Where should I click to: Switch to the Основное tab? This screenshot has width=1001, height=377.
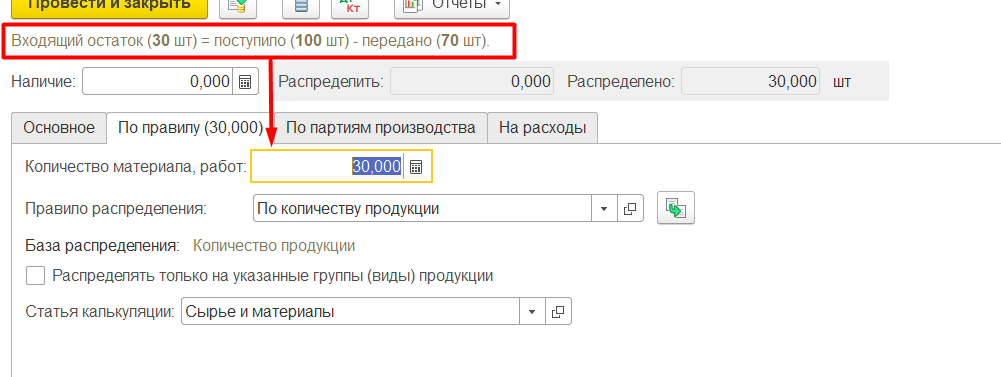59,128
